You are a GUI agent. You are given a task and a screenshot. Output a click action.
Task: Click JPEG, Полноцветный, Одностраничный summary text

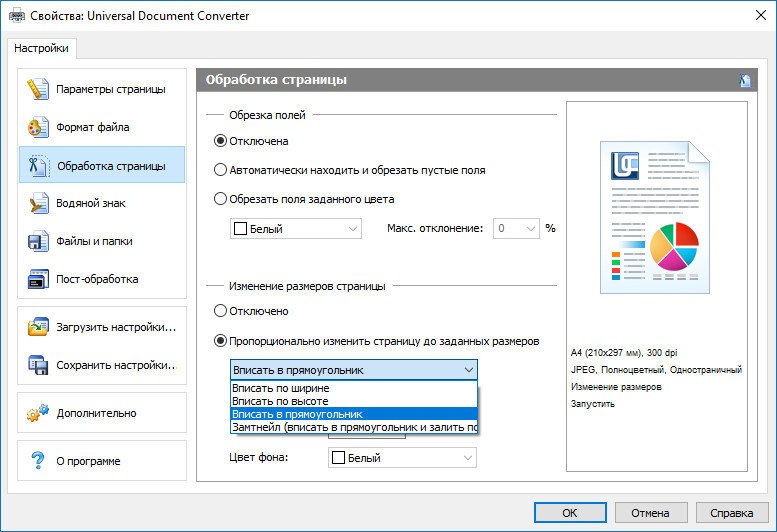pyautogui.click(x=656, y=370)
